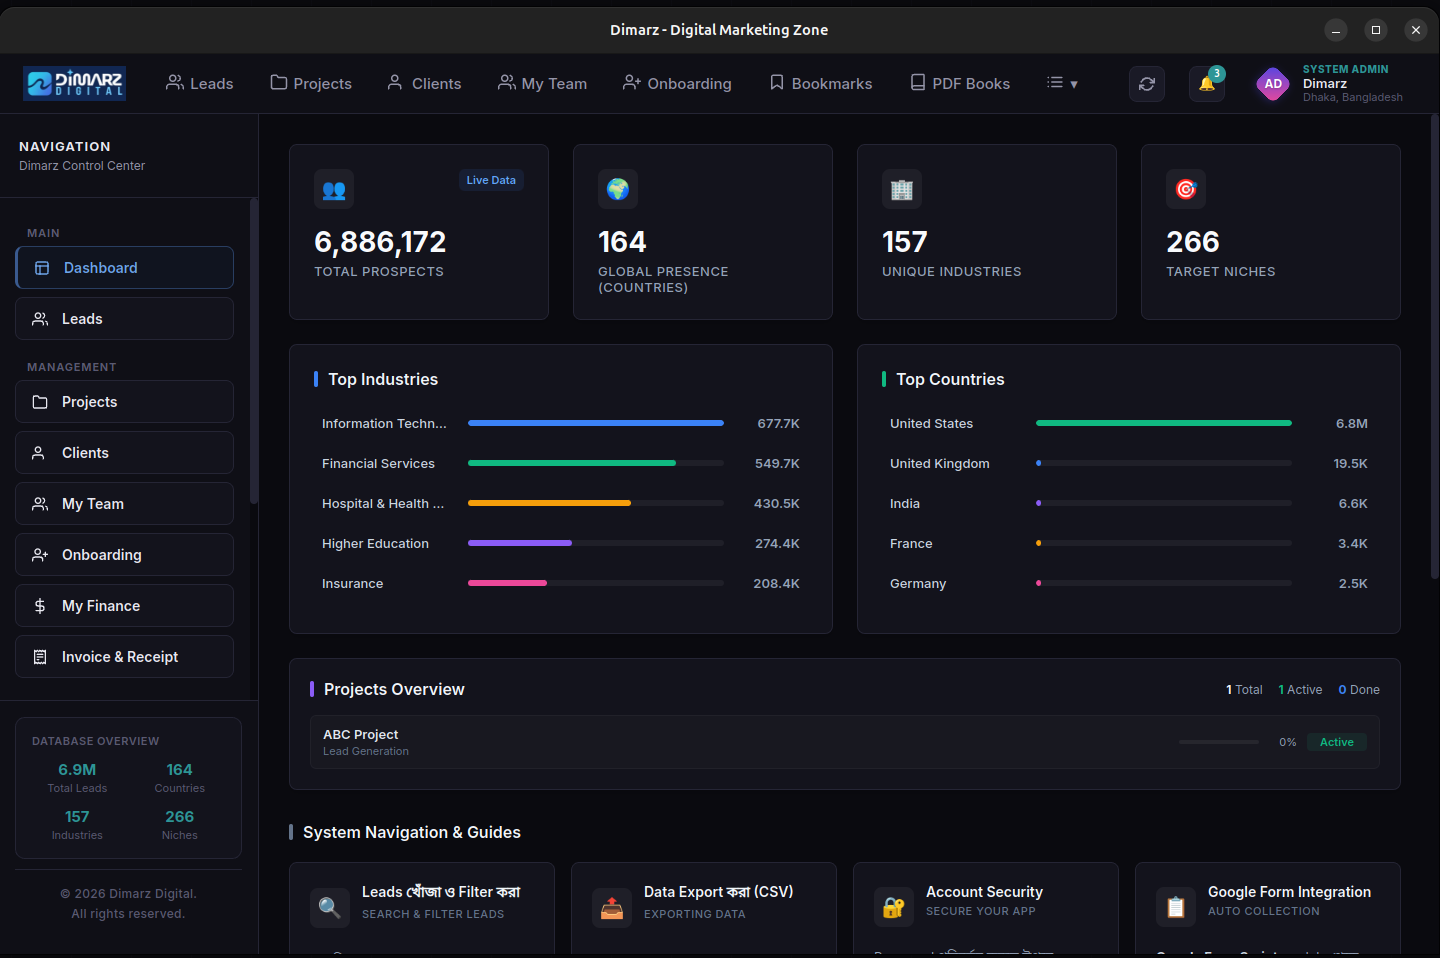
Task: Click the Google Form clipboard icon
Action: 1176,908
